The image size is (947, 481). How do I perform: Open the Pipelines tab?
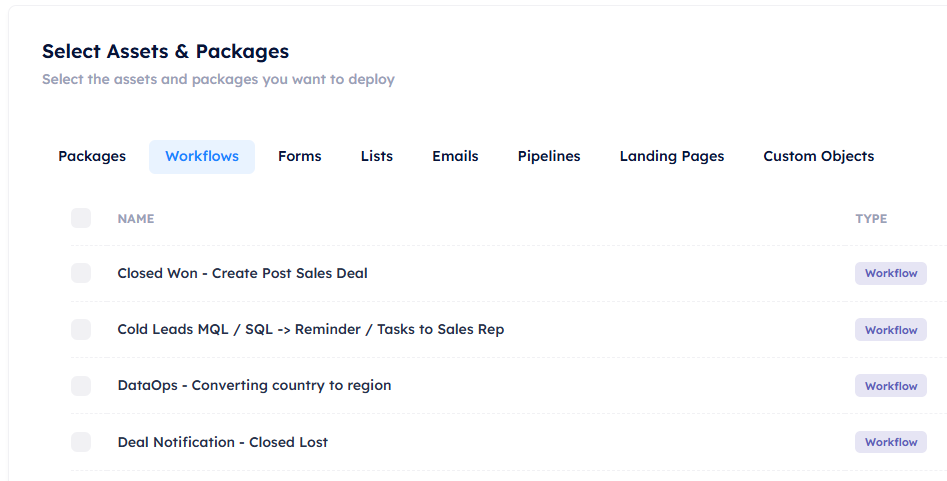(x=549, y=156)
